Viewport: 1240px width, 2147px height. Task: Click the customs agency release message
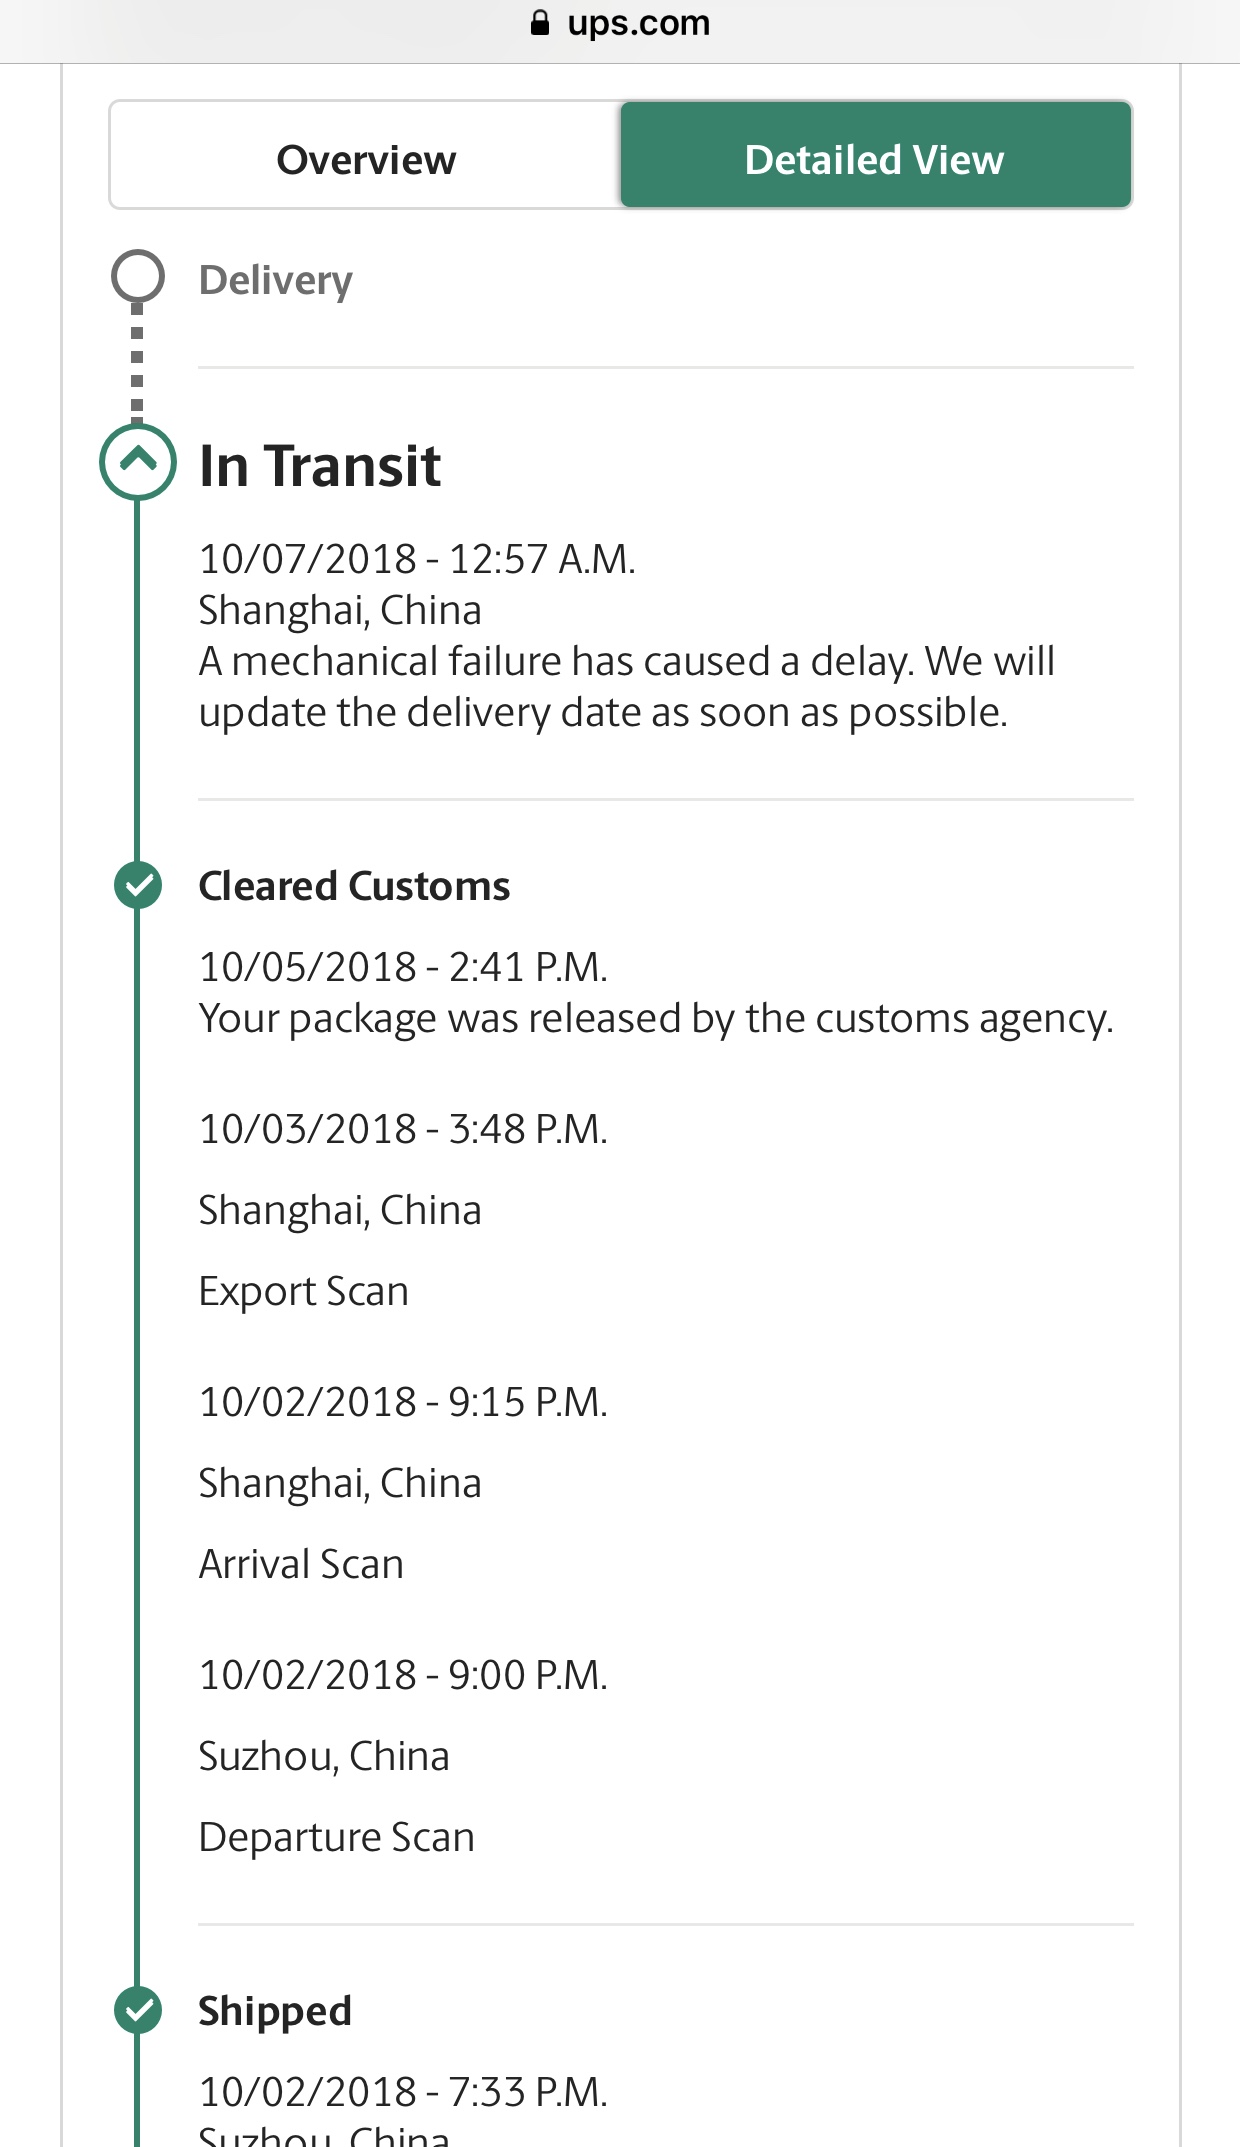655,1018
